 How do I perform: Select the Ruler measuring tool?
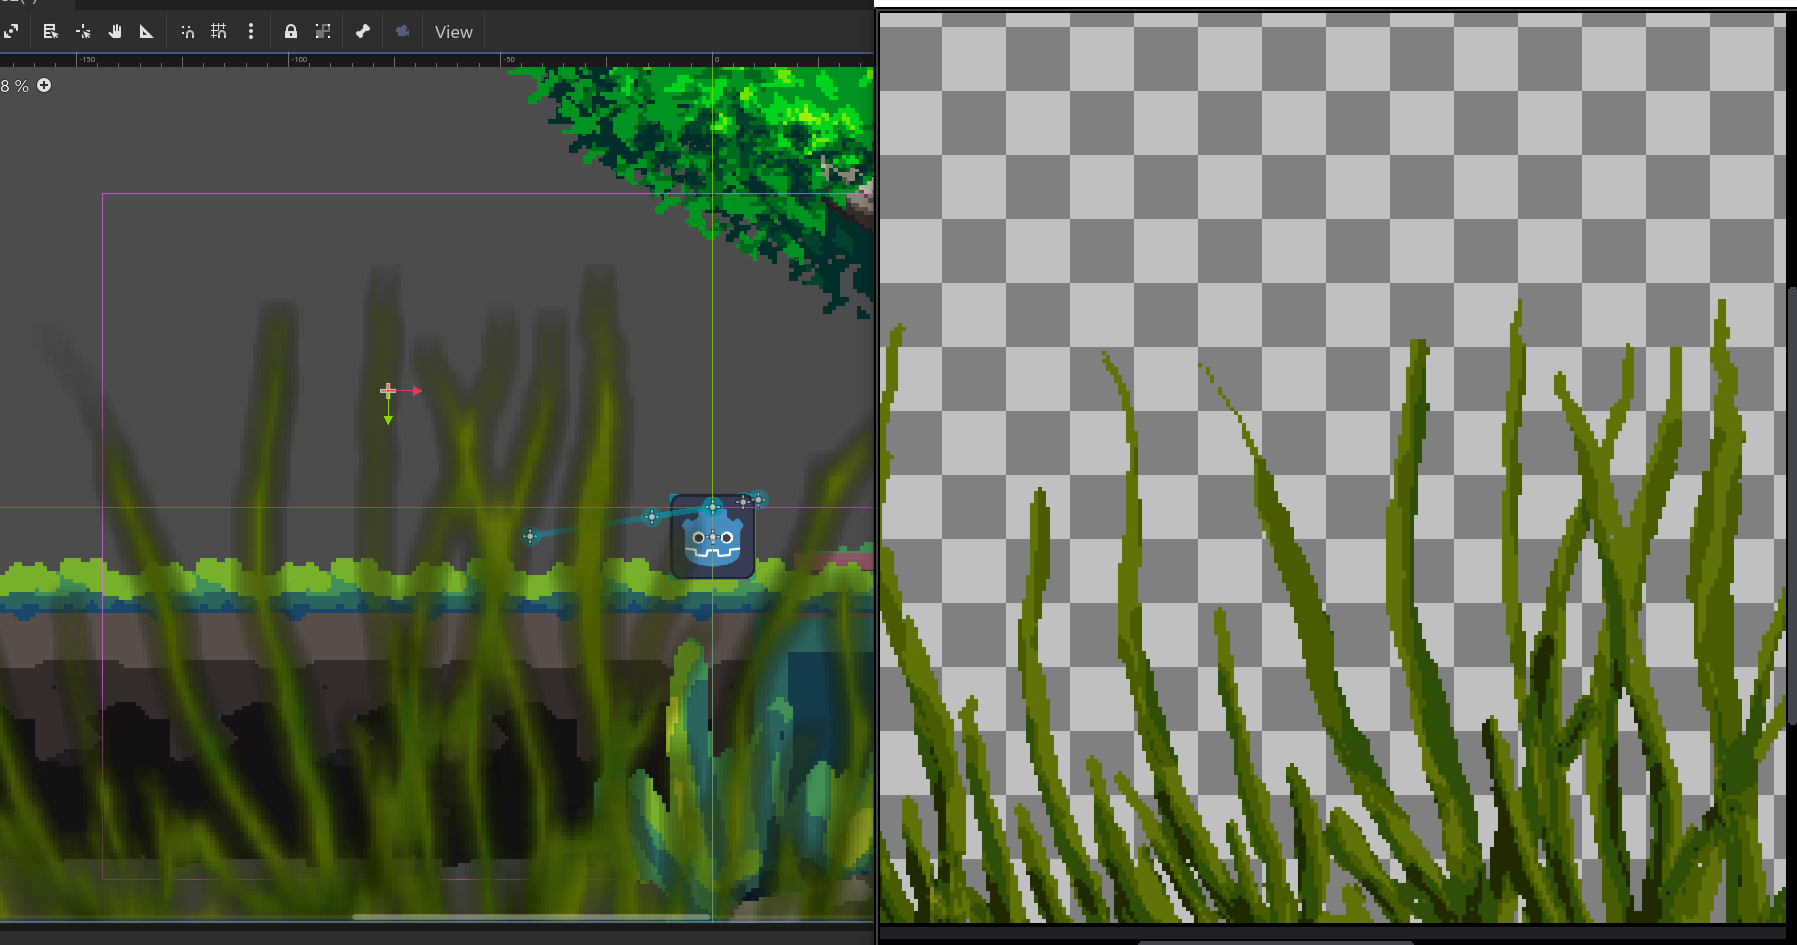point(147,32)
